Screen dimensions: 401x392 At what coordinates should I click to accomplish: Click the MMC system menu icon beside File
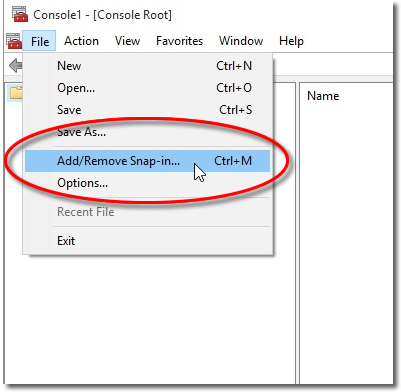[14, 41]
